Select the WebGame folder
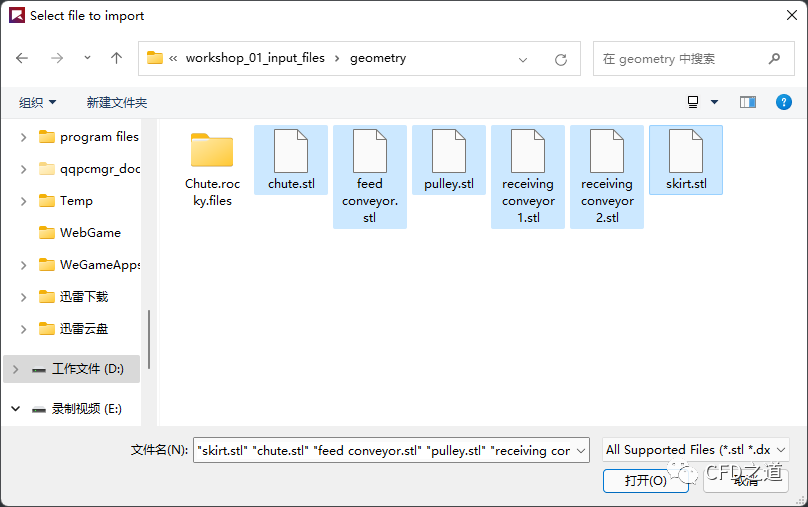 point(79,233)
